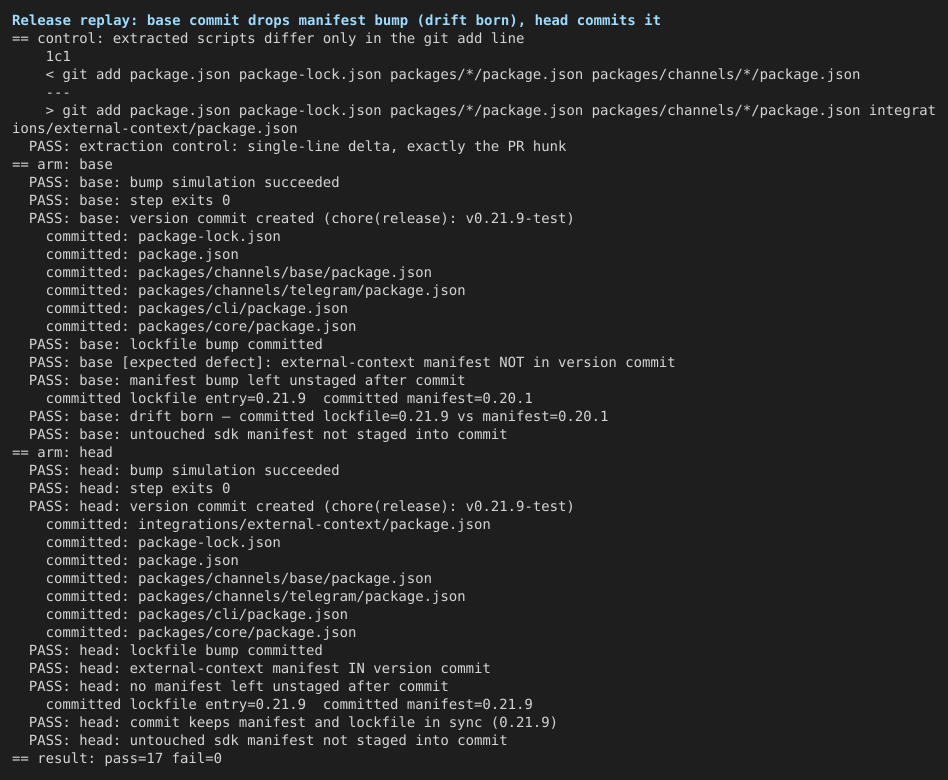Click the '== result: pass=17 fail=0' line

(117, 758)
